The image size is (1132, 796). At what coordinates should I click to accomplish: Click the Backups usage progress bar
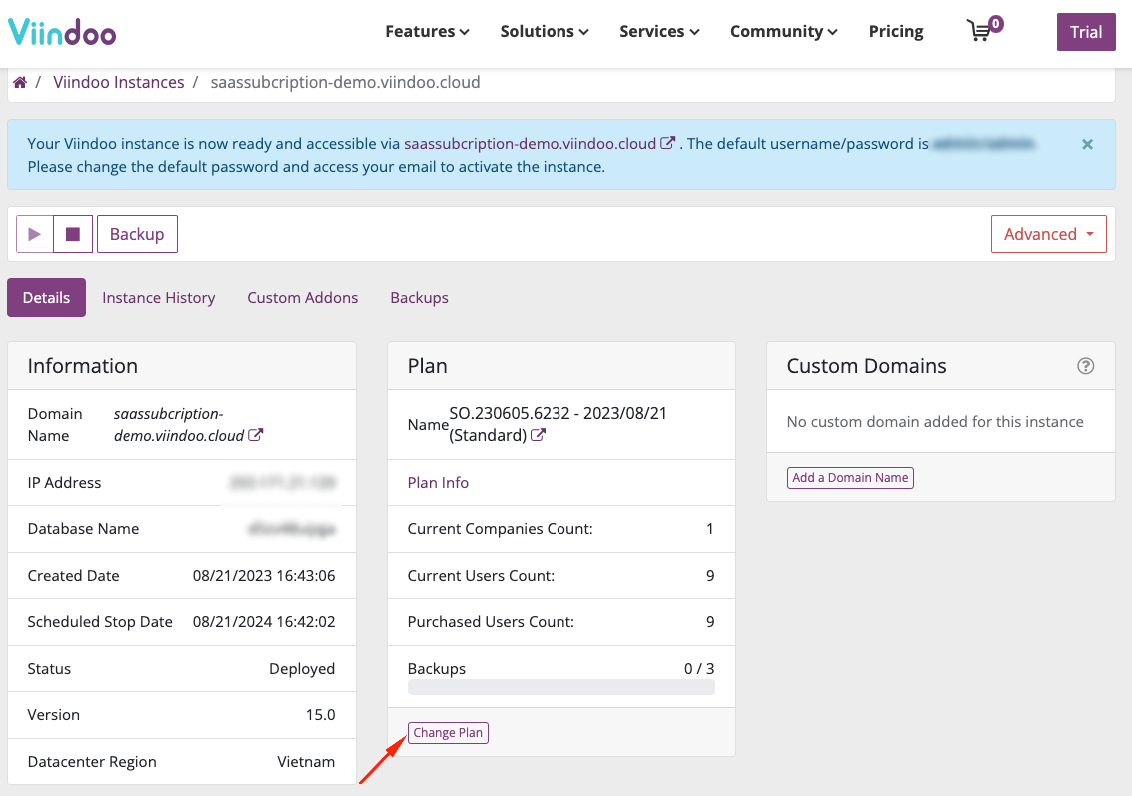561,687
